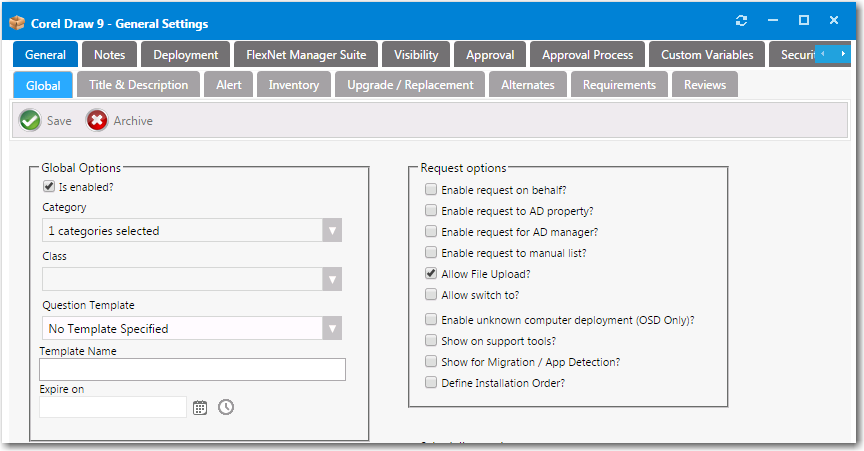Expand the Category dropdown
The image size is (864, 451).
pos(332,231)
